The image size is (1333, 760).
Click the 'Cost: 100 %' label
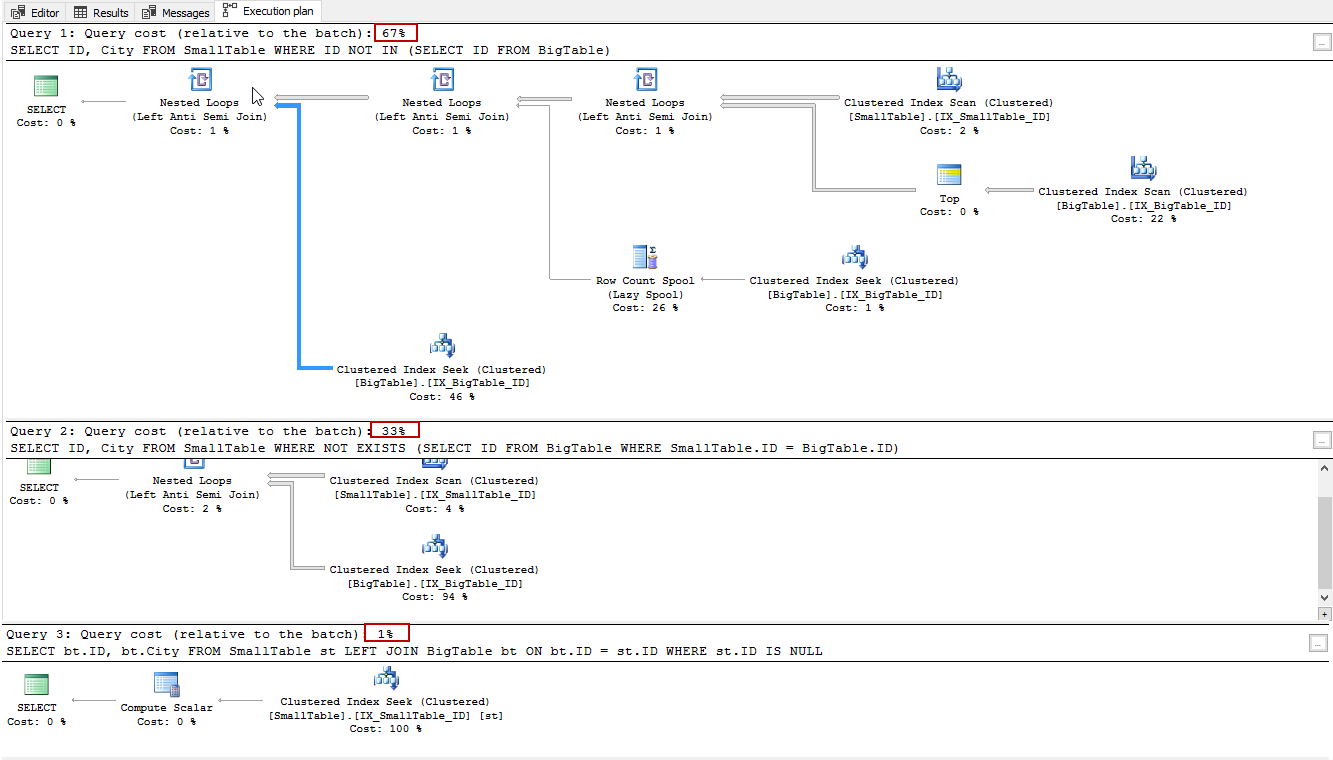[x=386, y=729]
